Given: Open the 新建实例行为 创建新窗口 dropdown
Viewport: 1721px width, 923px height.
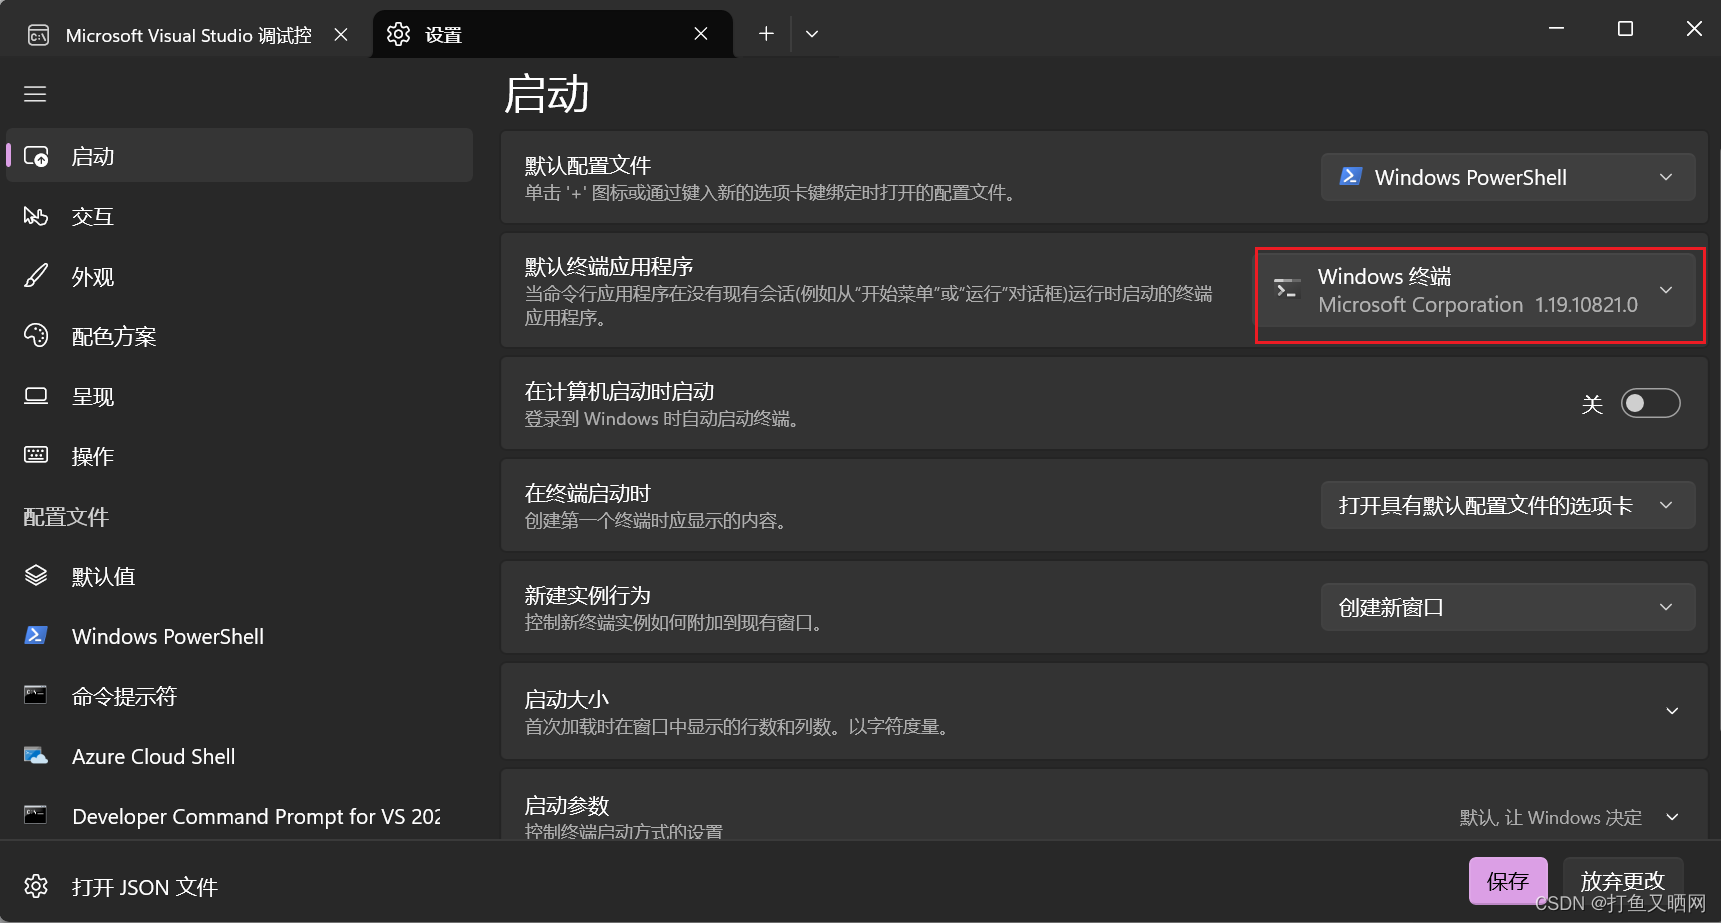Looking at the screenshot, I should point(1507,607).
